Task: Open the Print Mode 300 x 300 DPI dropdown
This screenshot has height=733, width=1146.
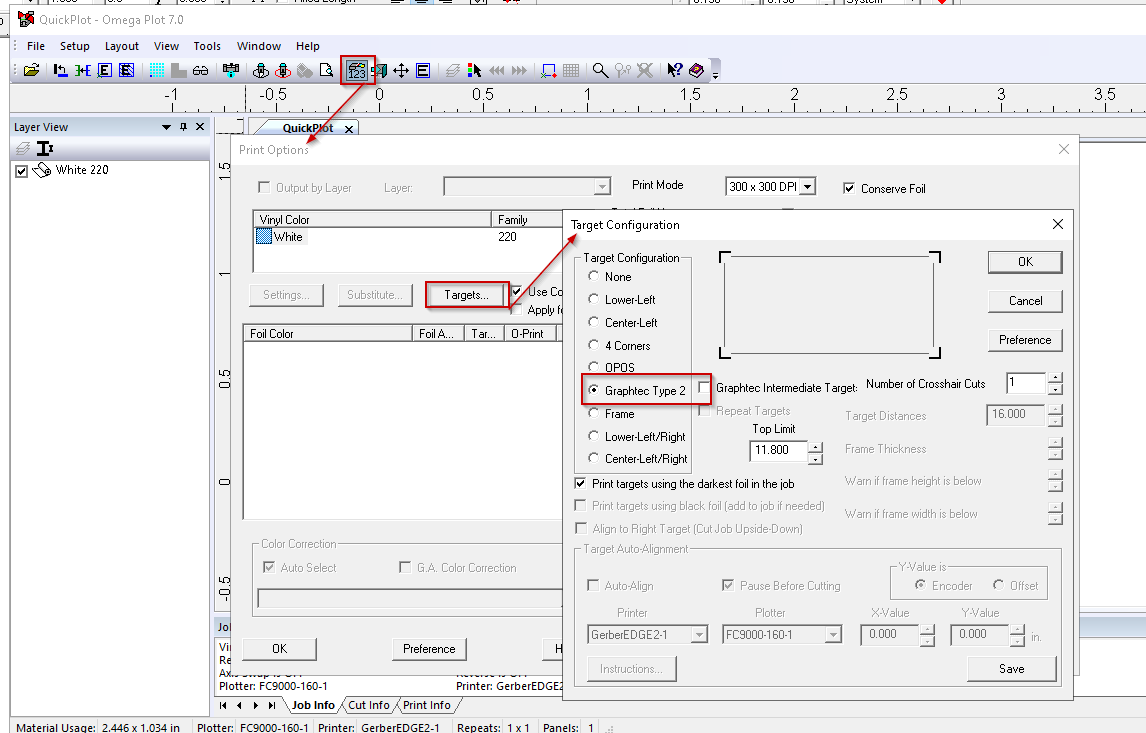Action: coord(807,187)
